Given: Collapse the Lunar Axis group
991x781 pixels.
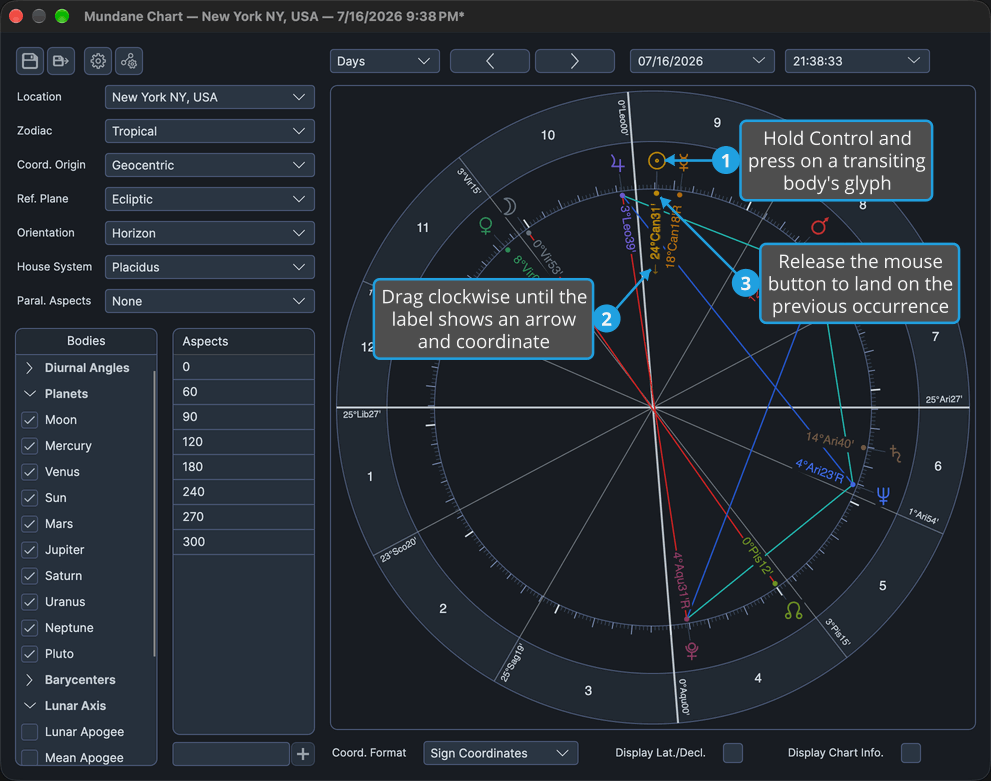Looking at the screenshot, I should [x=29, y=706].
